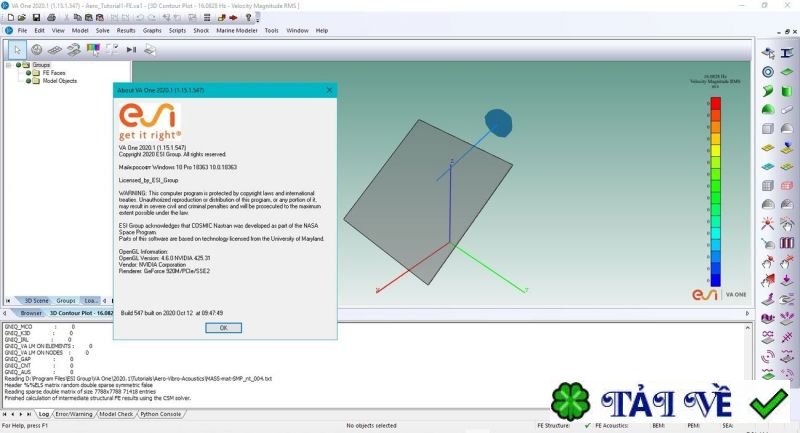Open the Model menu
Screen dimensions: 800x433
pyautogui.click(x=80, y=31)
